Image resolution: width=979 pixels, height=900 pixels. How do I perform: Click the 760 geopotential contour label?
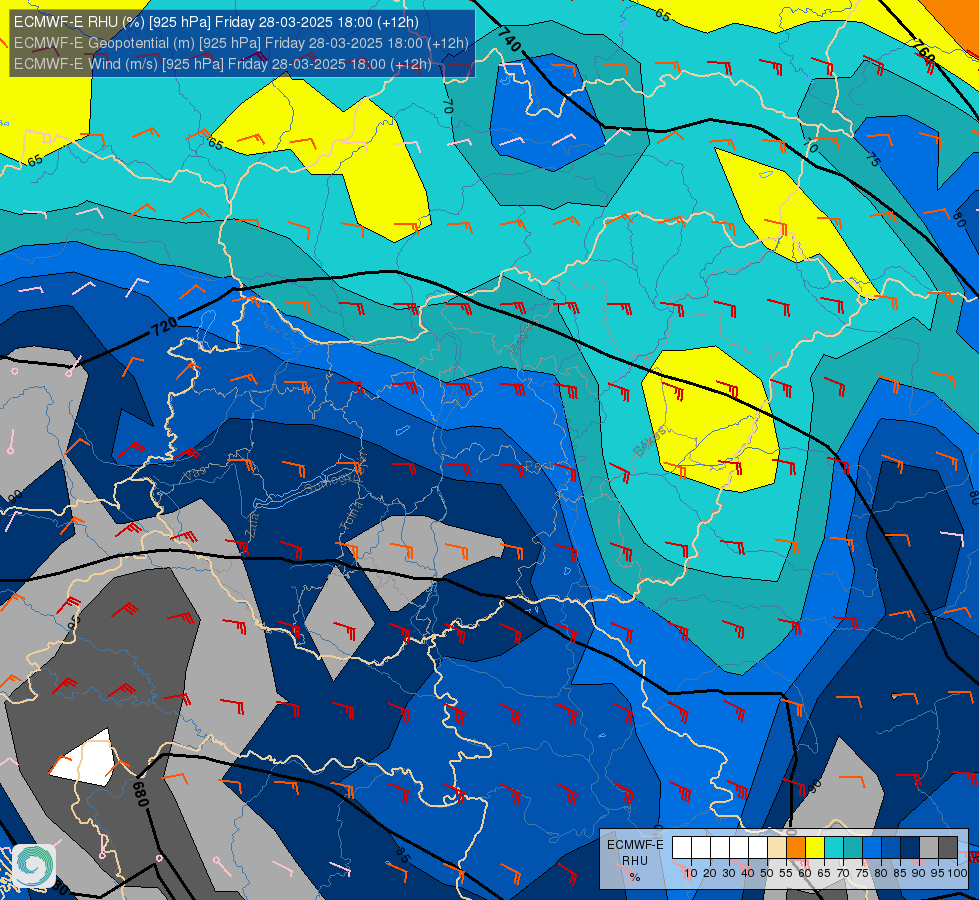(922, 51)
